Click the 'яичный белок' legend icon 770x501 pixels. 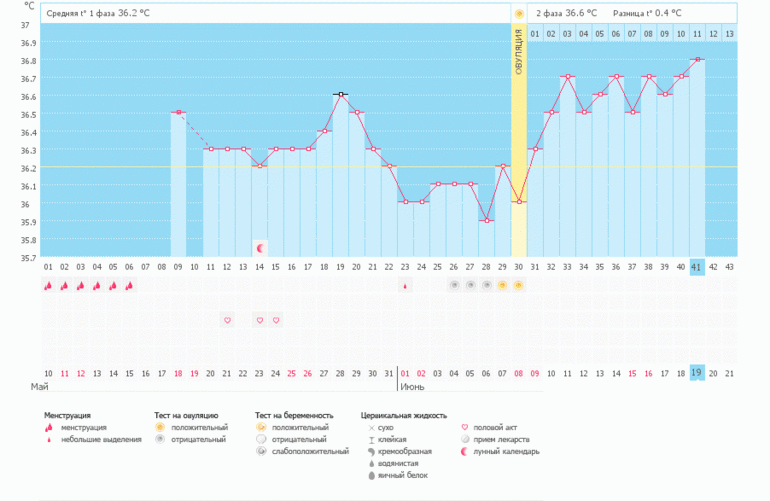pyautogui.click(x=370, y=474)
